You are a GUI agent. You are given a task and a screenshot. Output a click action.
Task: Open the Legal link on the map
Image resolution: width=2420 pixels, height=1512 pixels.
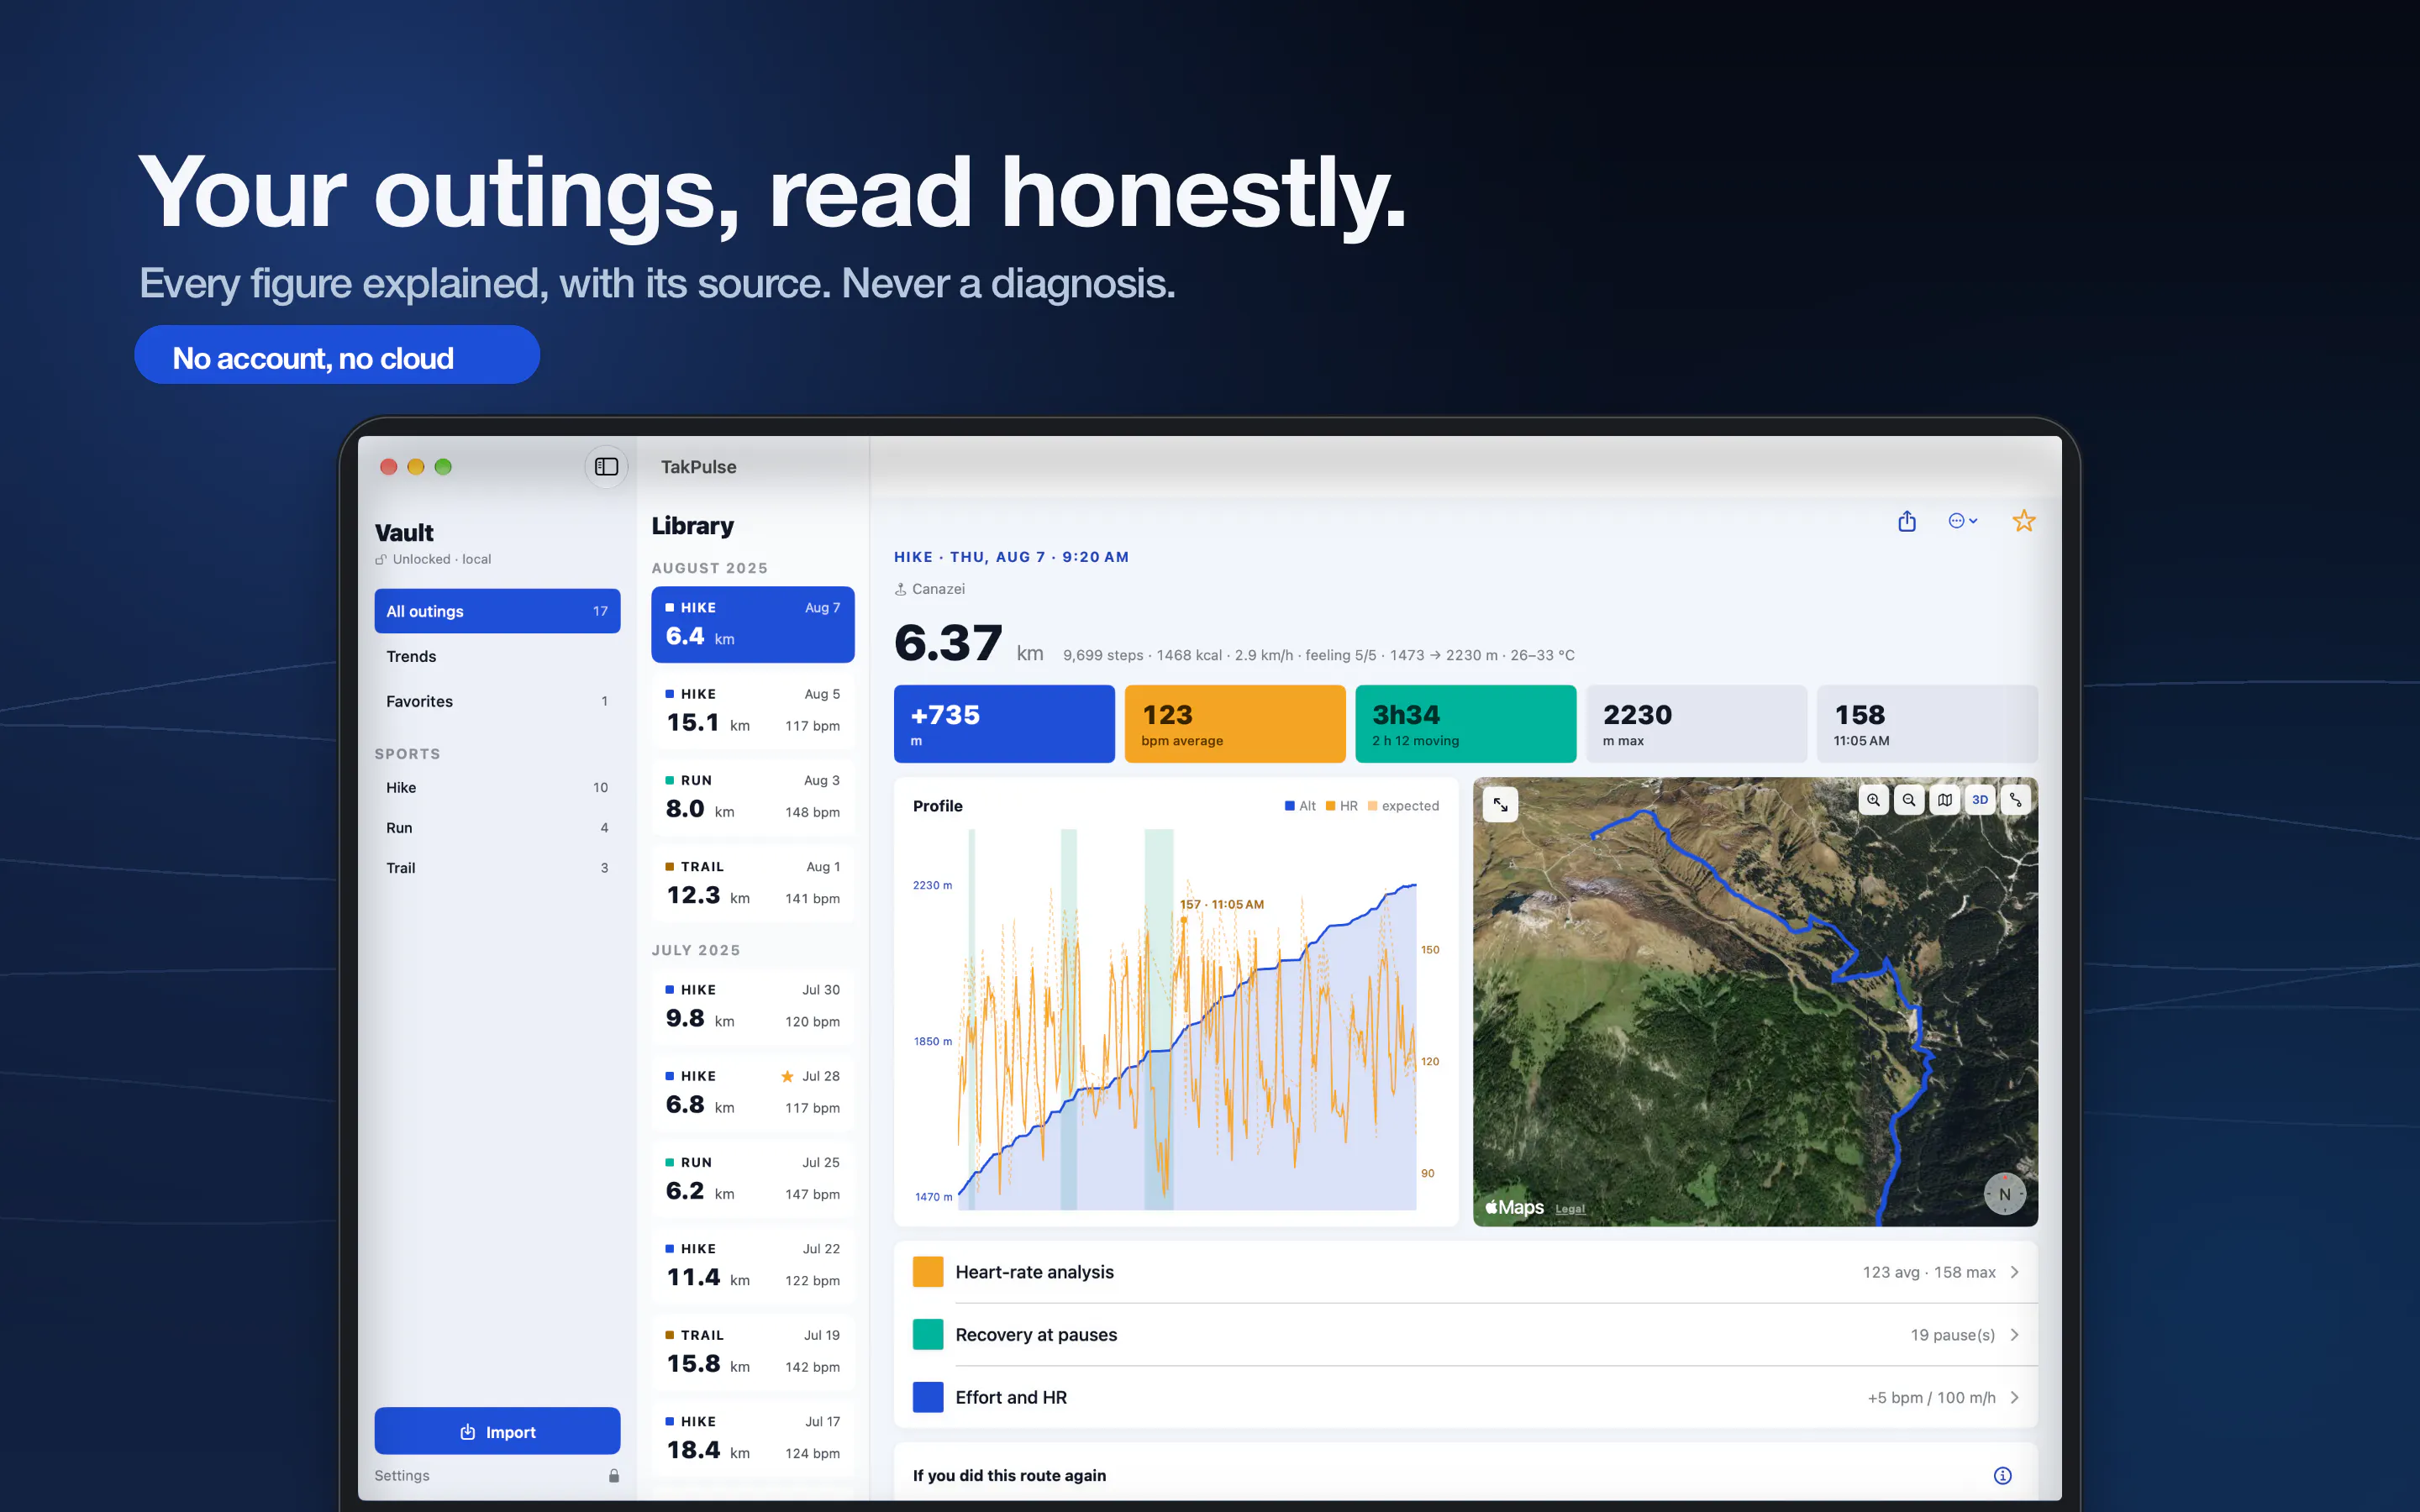[x=1570, y=1209]
